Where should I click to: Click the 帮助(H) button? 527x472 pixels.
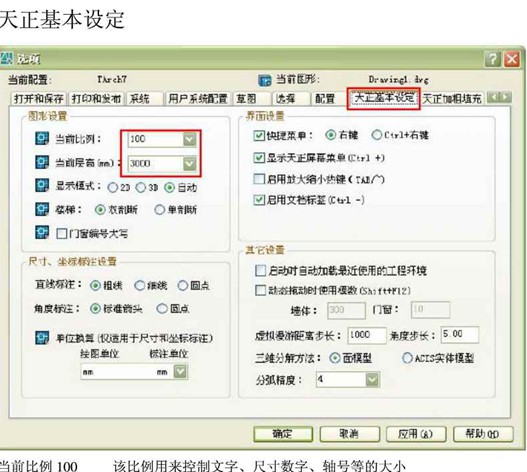[483, 434]
